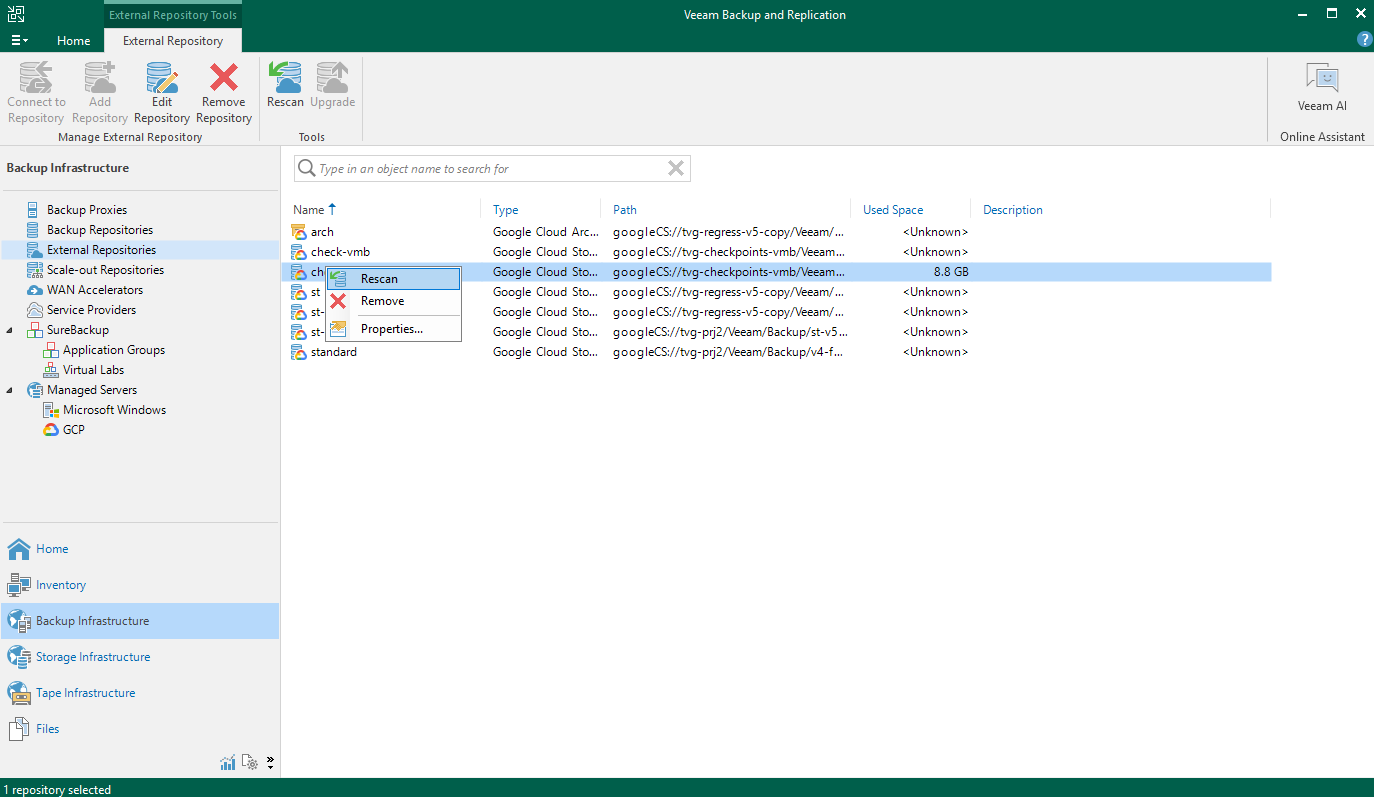Screen dimensions: 1374x797
Task: Click the cloud icon of the arch repository
Action: 298,232
